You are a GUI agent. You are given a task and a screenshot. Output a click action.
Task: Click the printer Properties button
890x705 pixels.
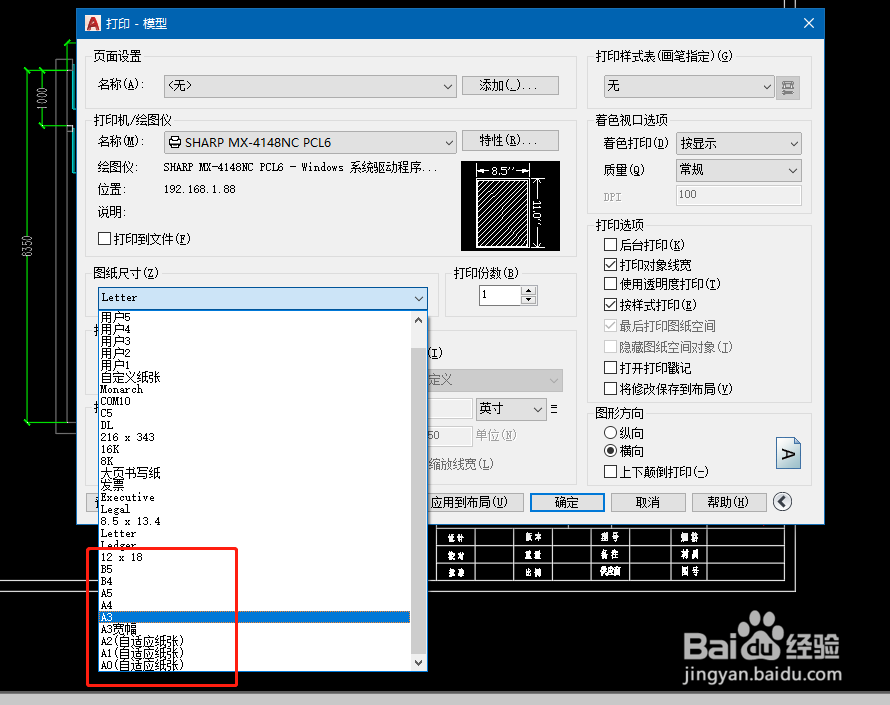[x=510, y=140]
